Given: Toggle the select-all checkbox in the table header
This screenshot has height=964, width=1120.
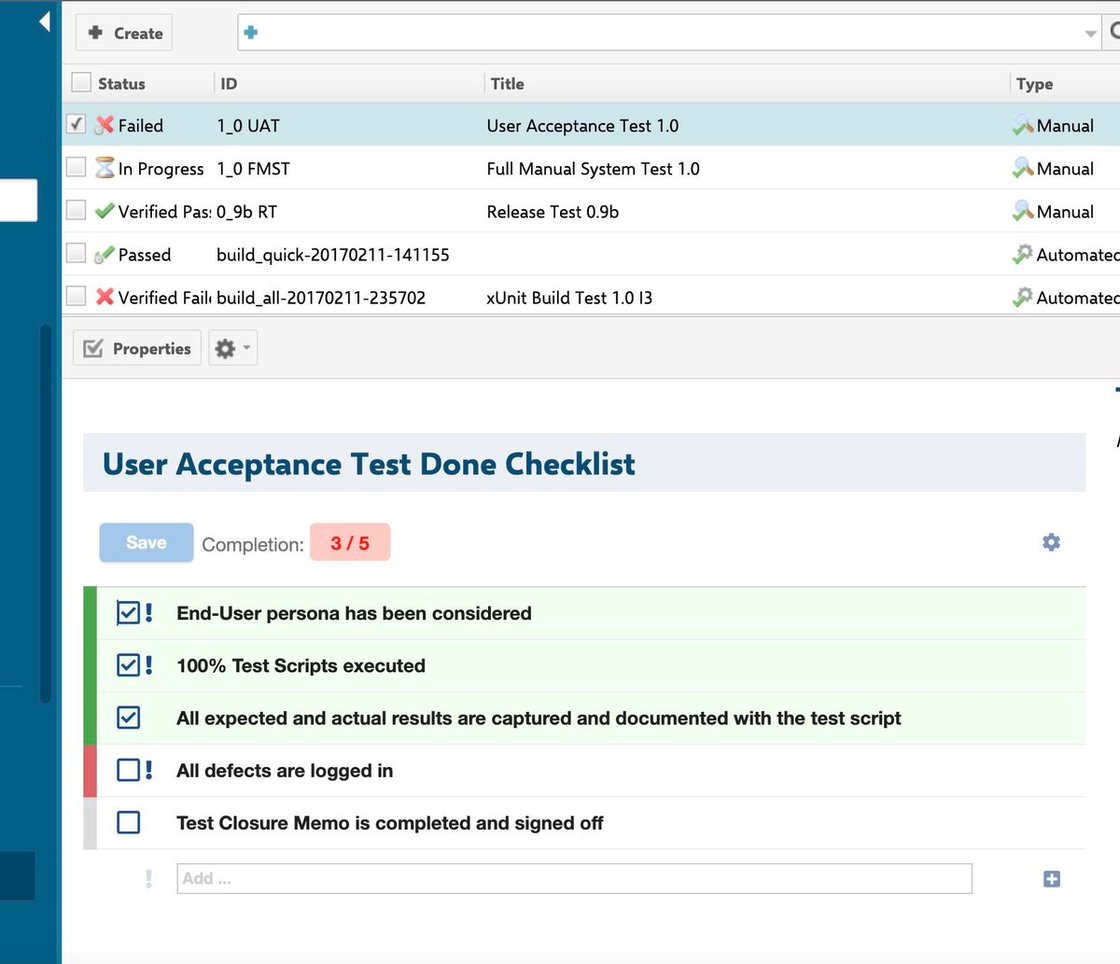Looking at the screenshot, I should click(x=81, y=83).
